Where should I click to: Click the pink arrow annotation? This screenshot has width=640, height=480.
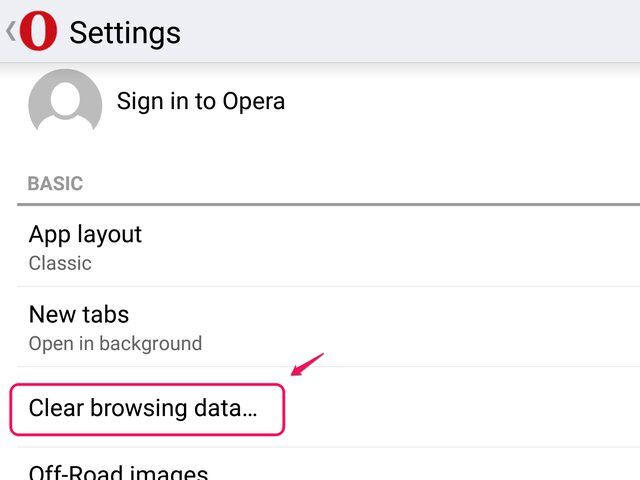click(x=307, y=364)
